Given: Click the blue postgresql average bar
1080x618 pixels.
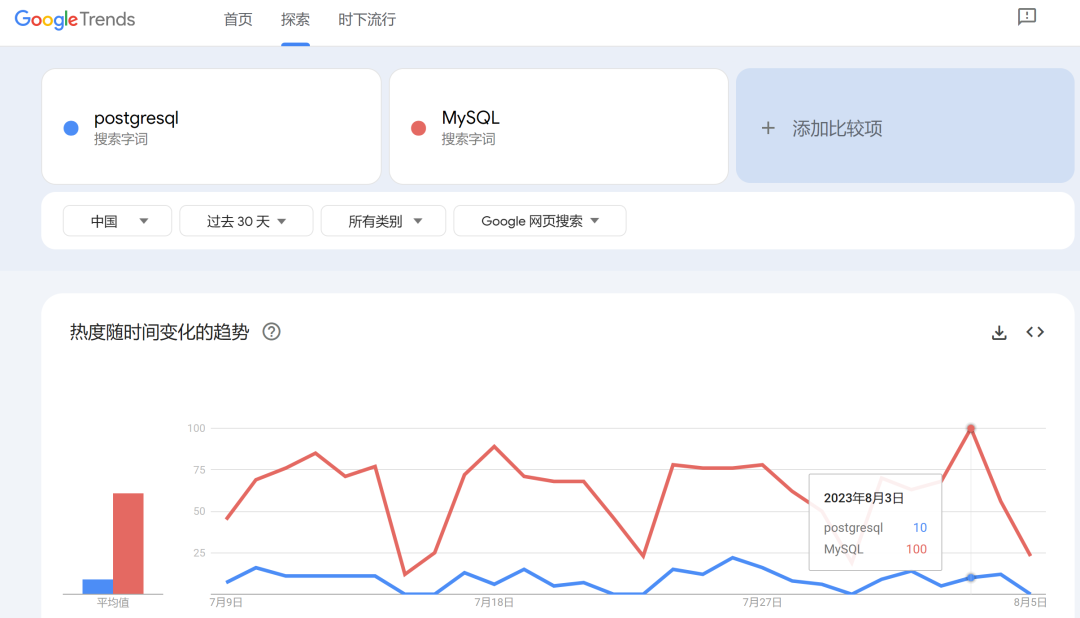Looking at the screenshot, I should coord(98,586).
